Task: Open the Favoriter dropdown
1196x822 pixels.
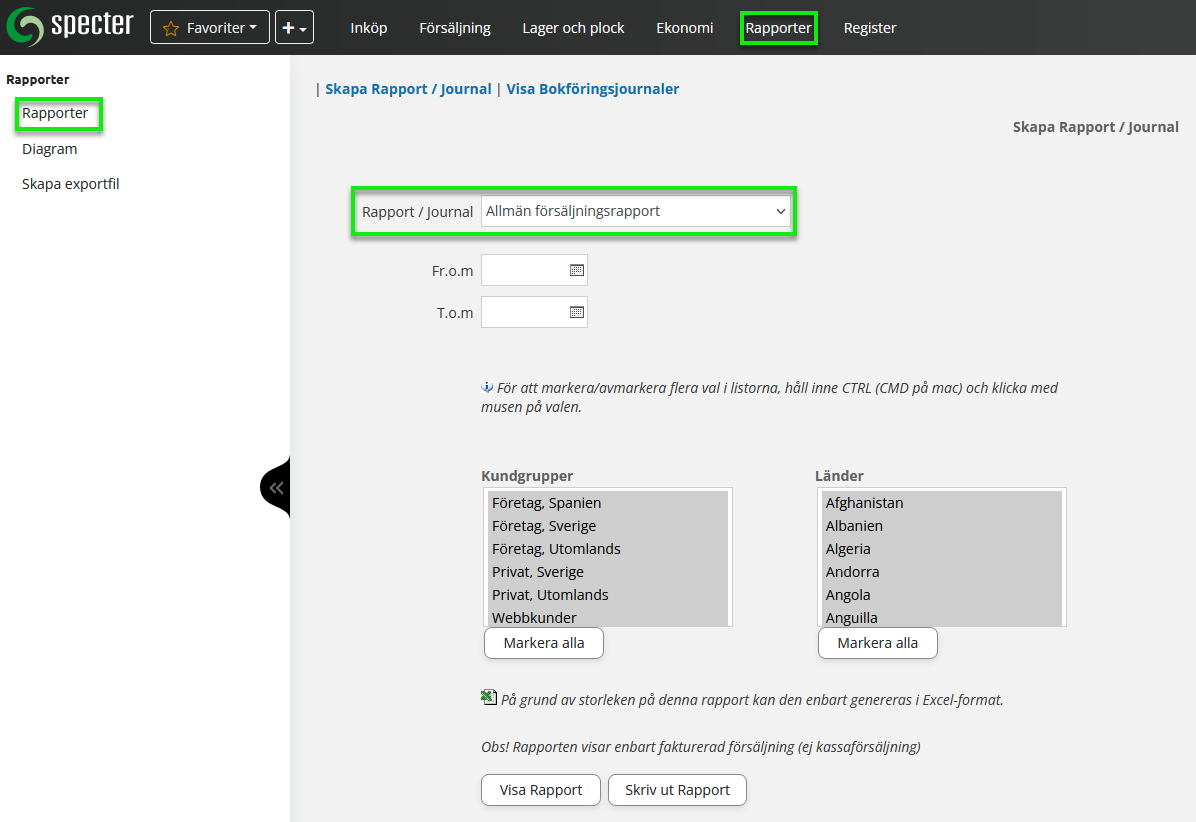Action: point(209,28)
